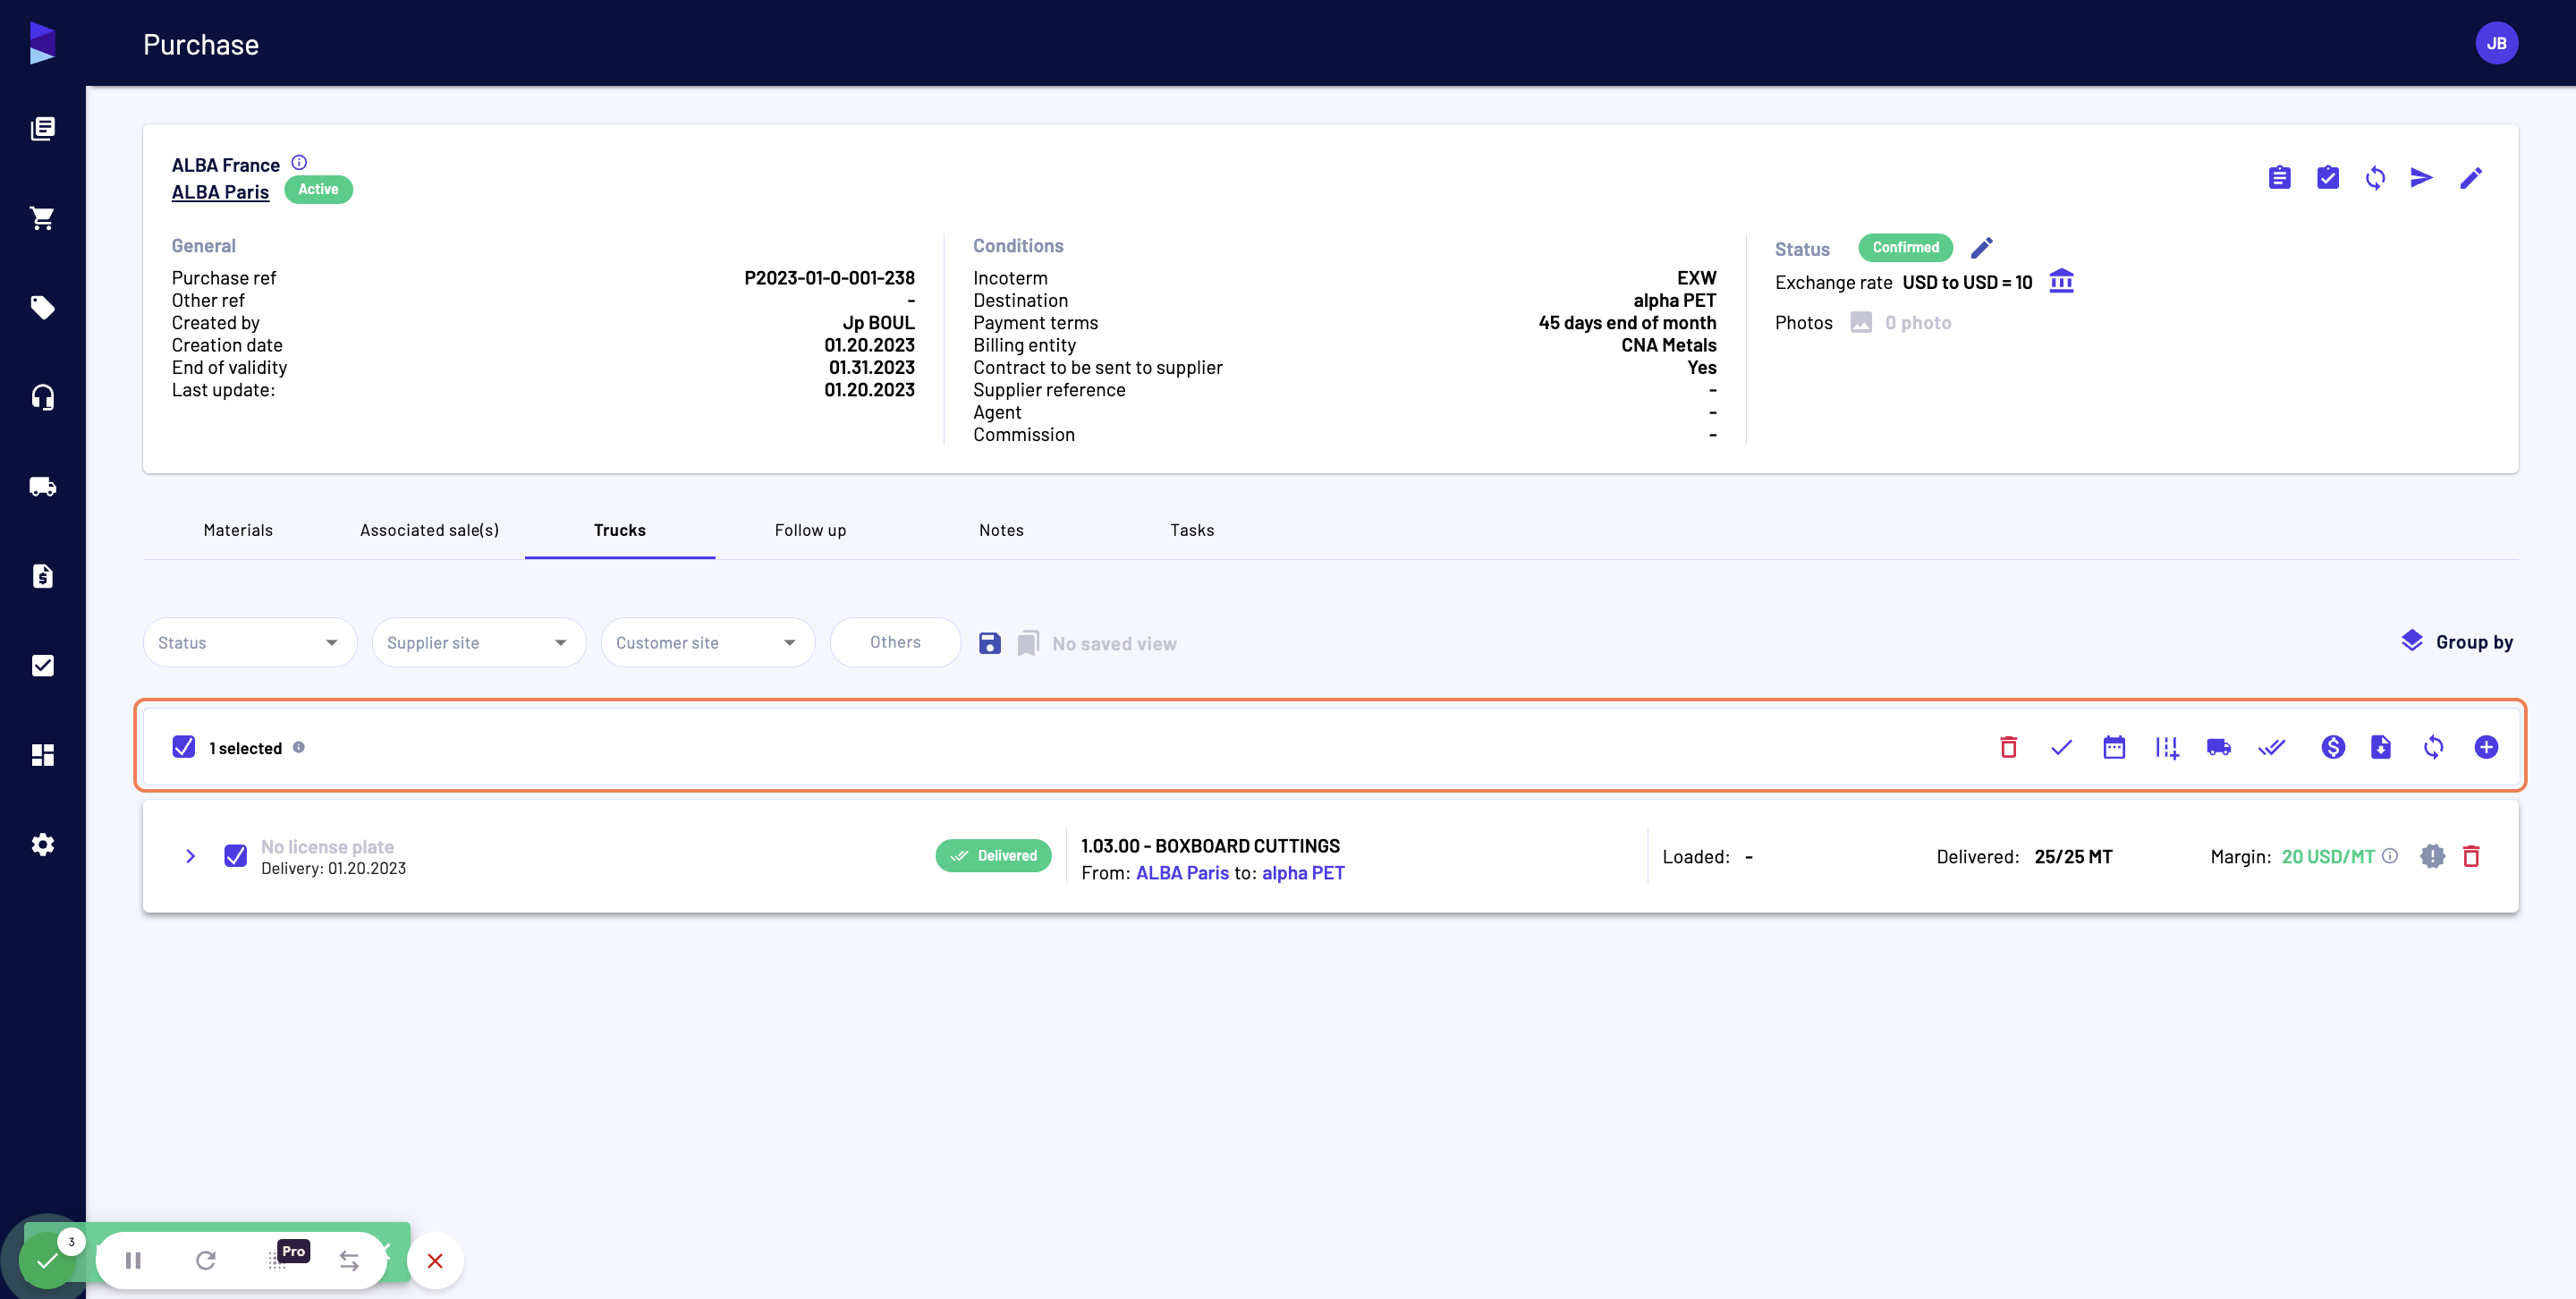Click the double checkmark icon in selection toolbar
2576x1299 pixels.
tap(2272, 747)
